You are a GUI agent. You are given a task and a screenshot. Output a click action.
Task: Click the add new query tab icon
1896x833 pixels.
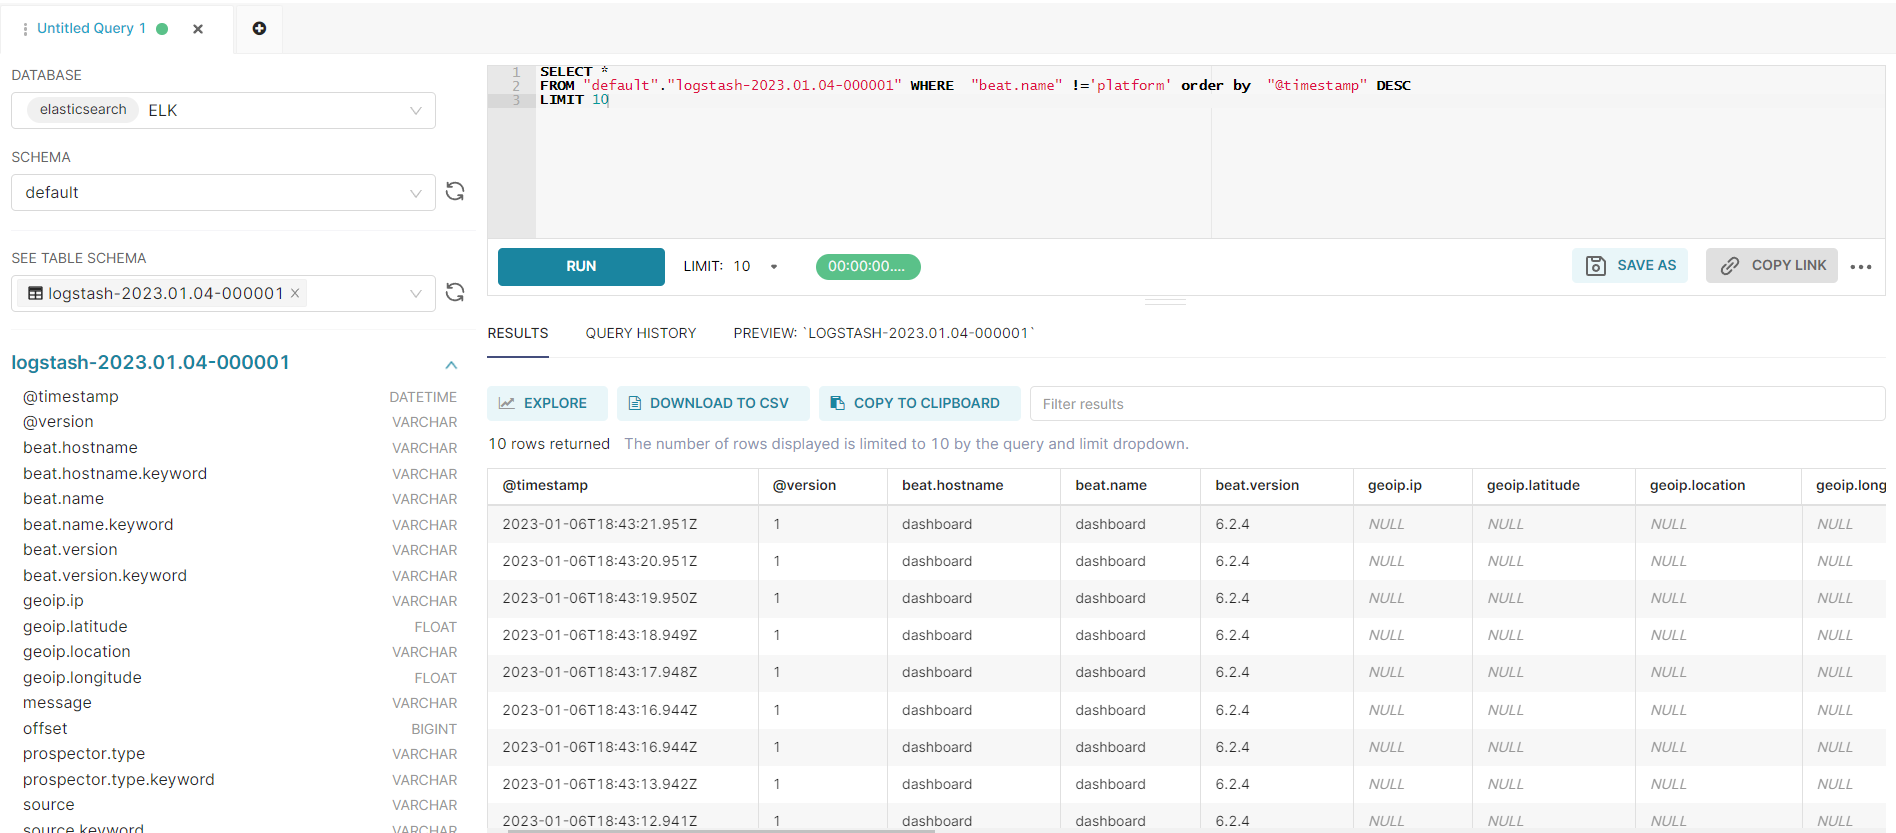pyautogui.click(x=259, y=28)
